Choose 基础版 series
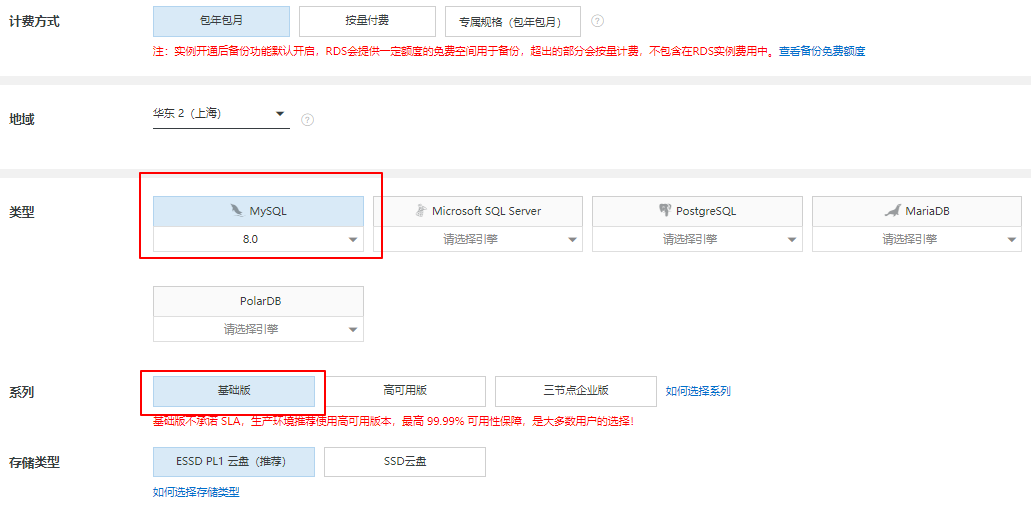The image size is (1031, 512). click(234, 391)
